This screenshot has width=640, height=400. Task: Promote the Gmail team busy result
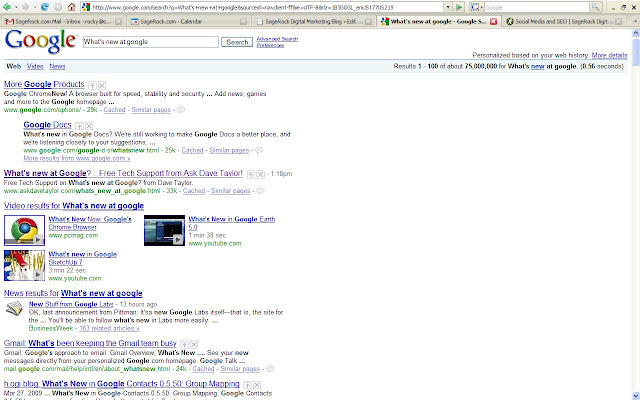tap(184, 344)
